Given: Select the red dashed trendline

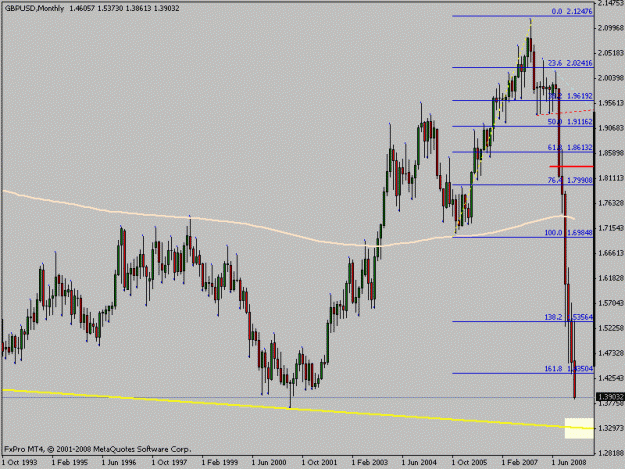Looking at the screenshot, I should (565, 112).
